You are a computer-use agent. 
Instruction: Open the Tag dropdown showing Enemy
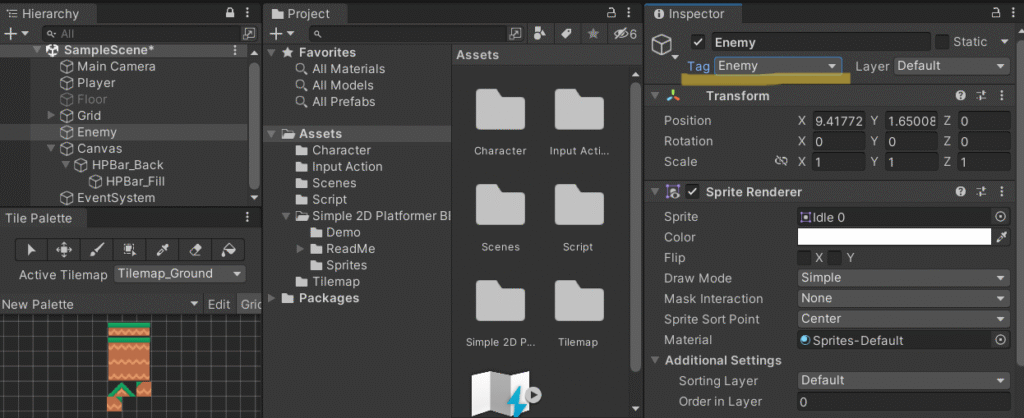779,66
